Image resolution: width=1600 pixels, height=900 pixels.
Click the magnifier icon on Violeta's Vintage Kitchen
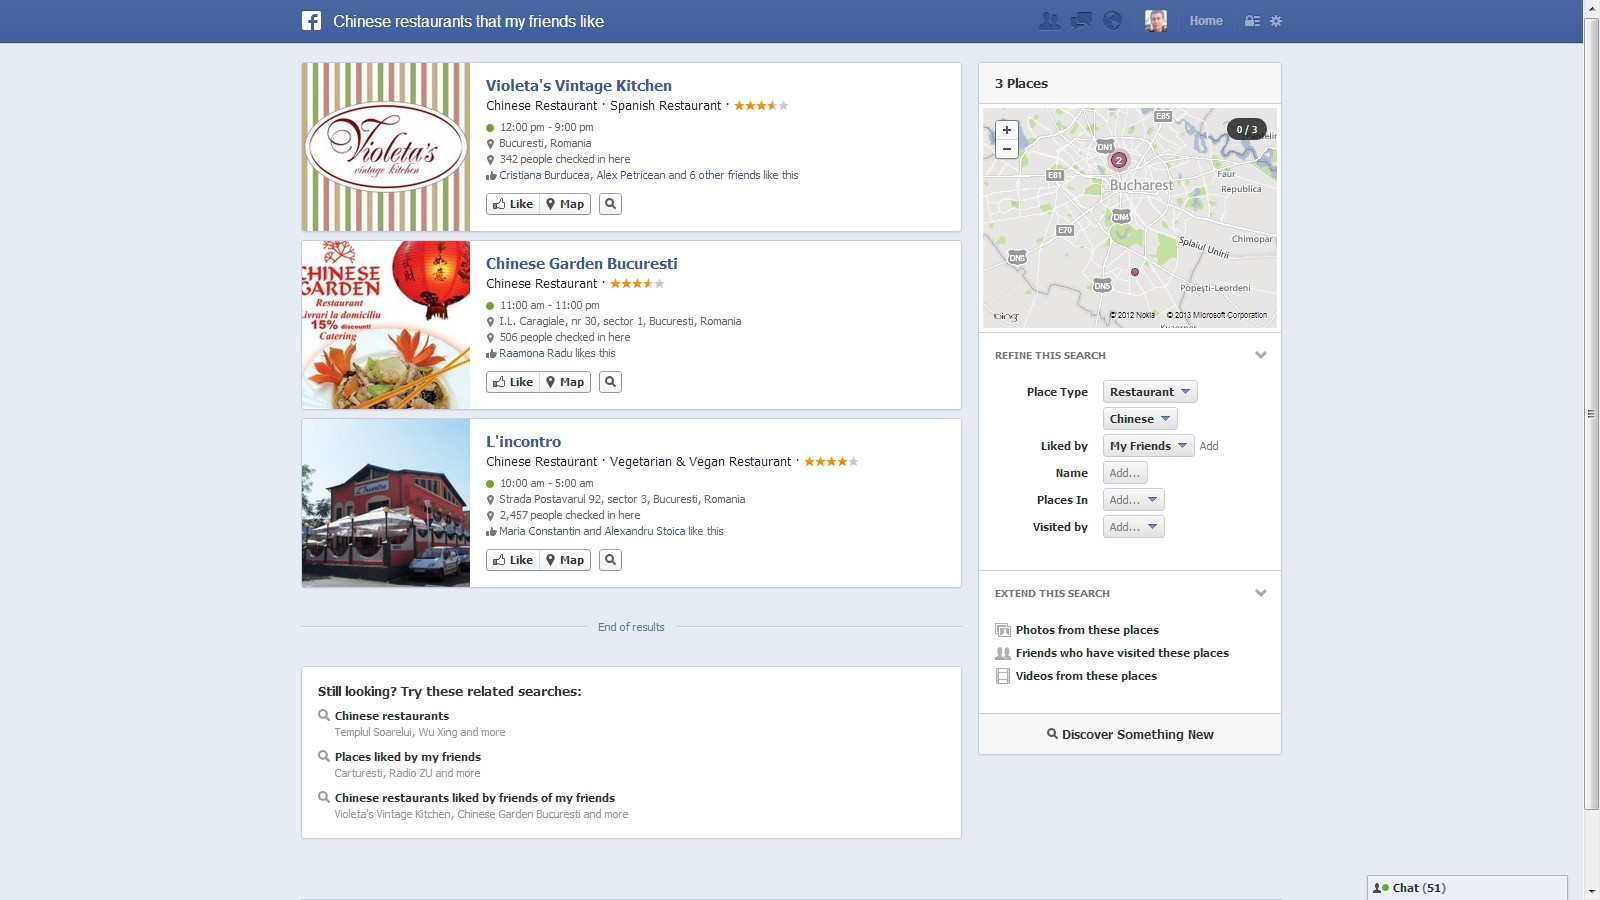(x=609, y=203)
